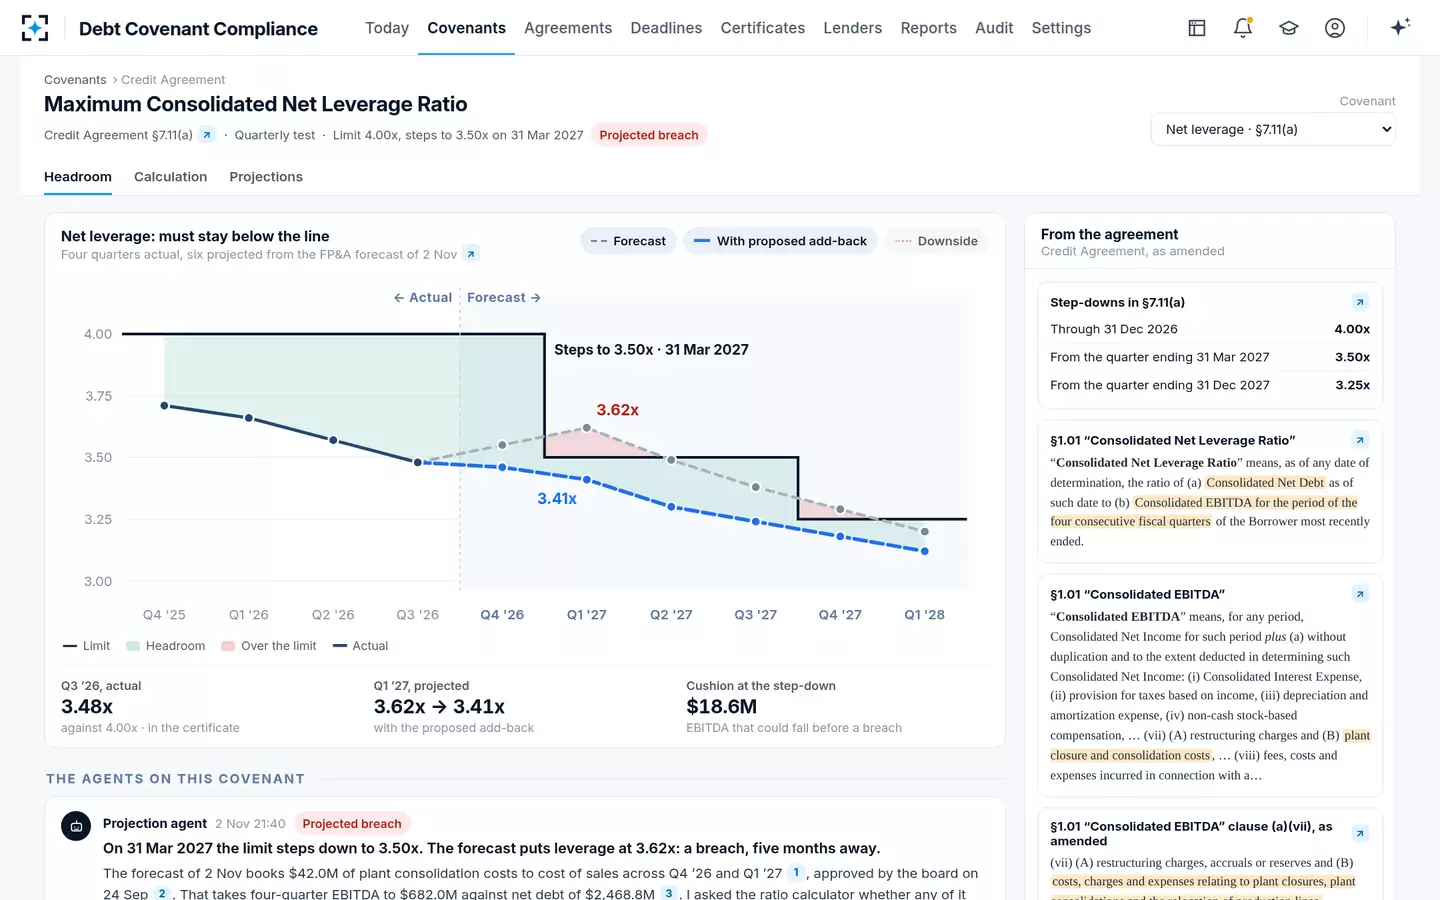Click the Actual legend entry below chart

360,646
